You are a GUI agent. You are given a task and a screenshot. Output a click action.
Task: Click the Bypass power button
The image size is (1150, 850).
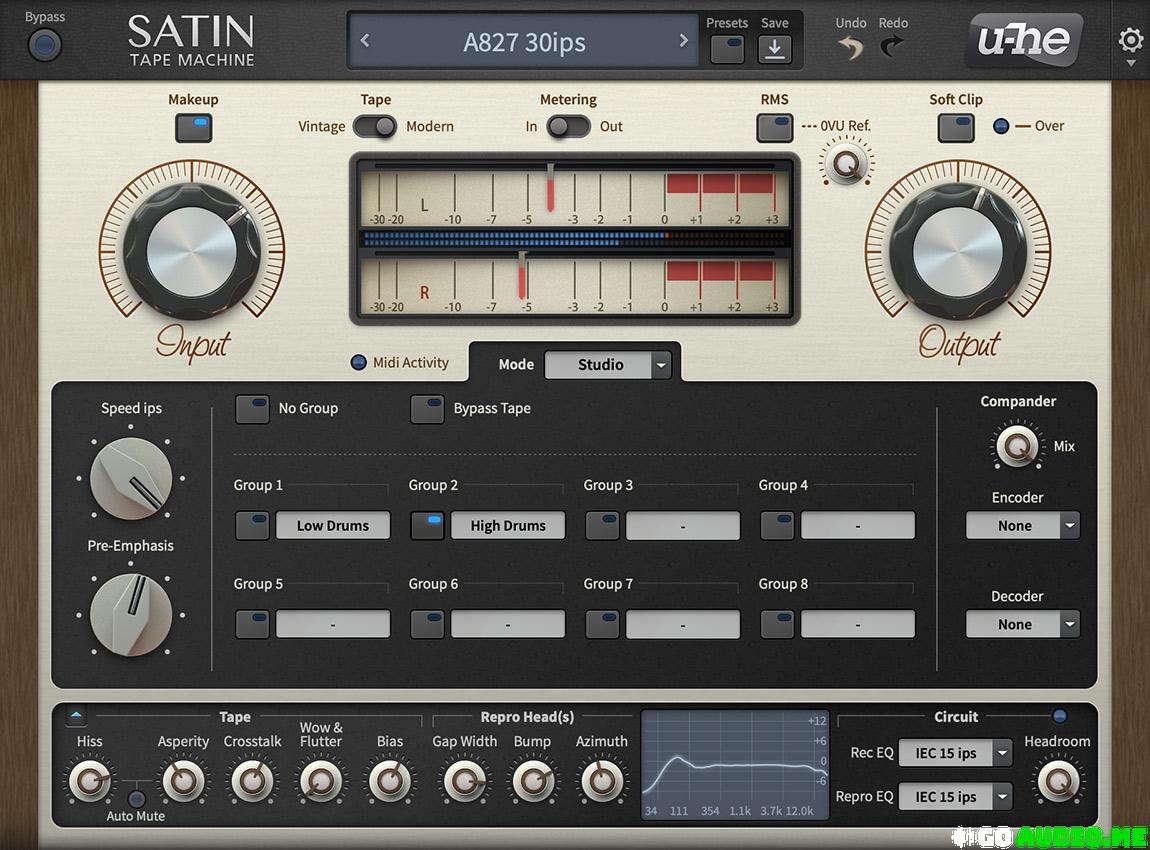coord(45,45)
